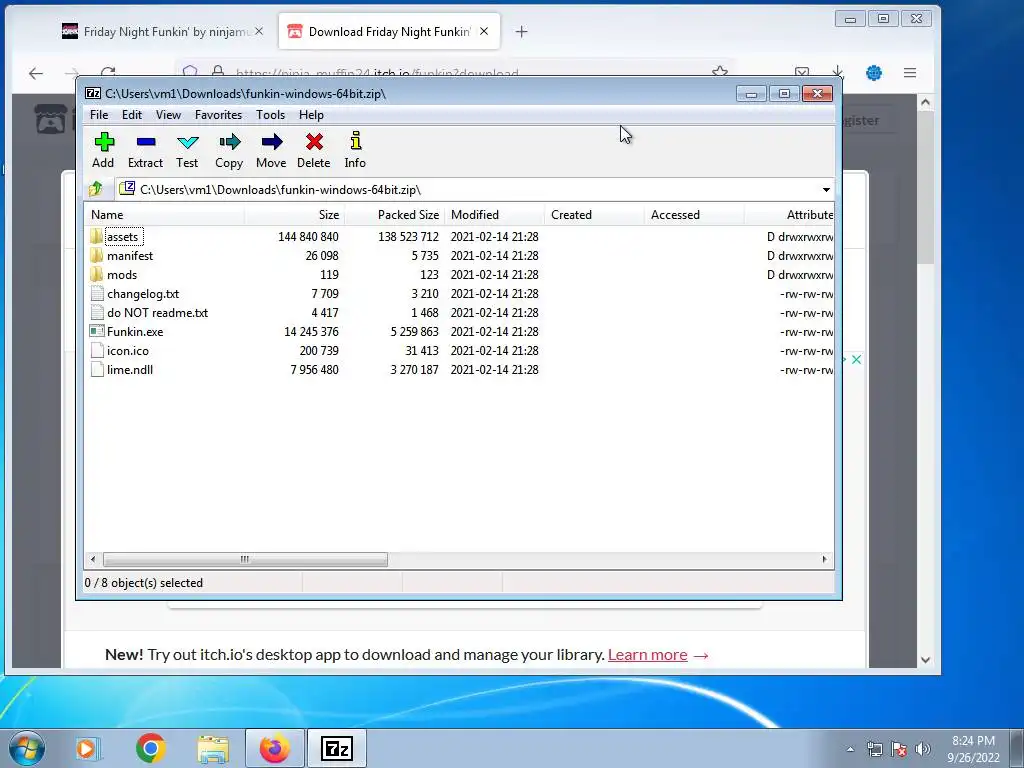Click the Firefox downloads arrow icon
Screen dimensions: 1024x768
click(x=838, y=72)
